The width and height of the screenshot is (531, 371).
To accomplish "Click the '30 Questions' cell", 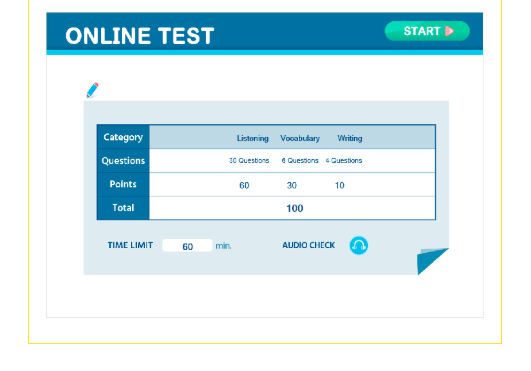I will click(x=249, y=160).
